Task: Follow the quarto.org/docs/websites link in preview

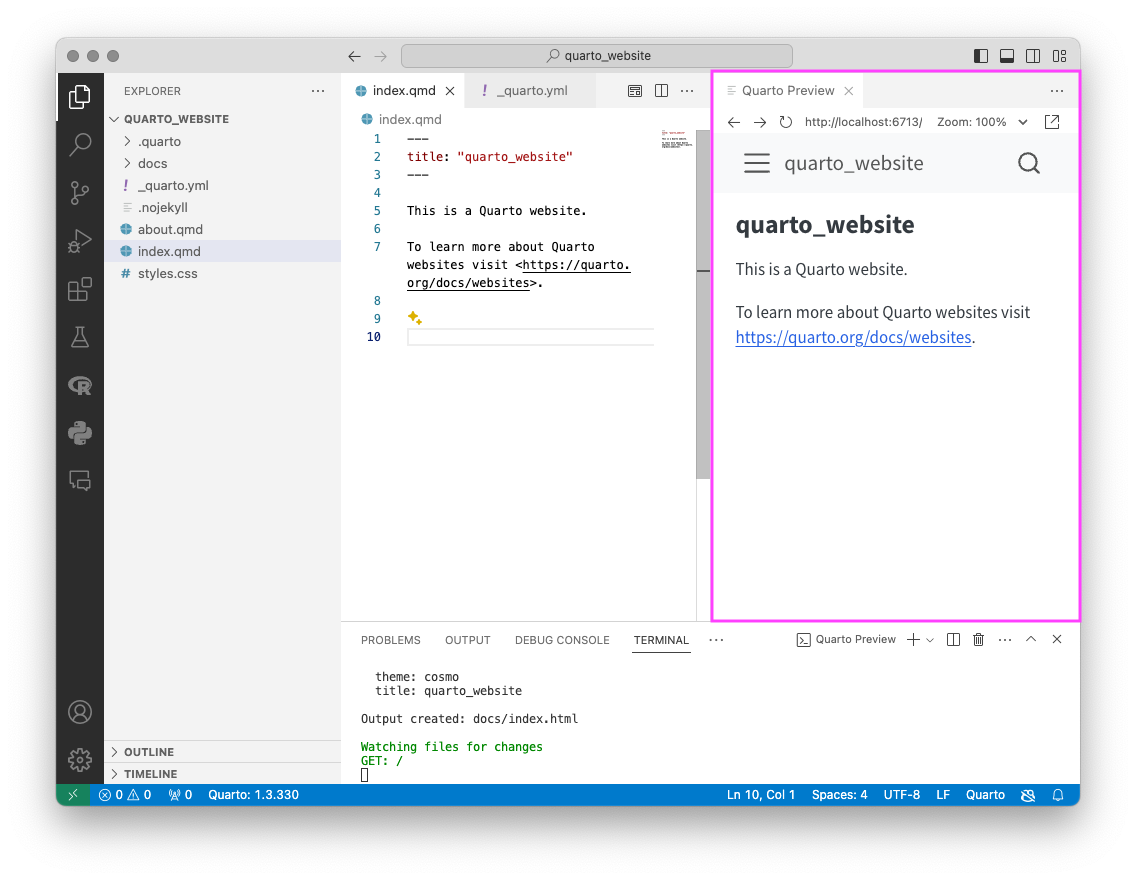Action: pos(853,338)
